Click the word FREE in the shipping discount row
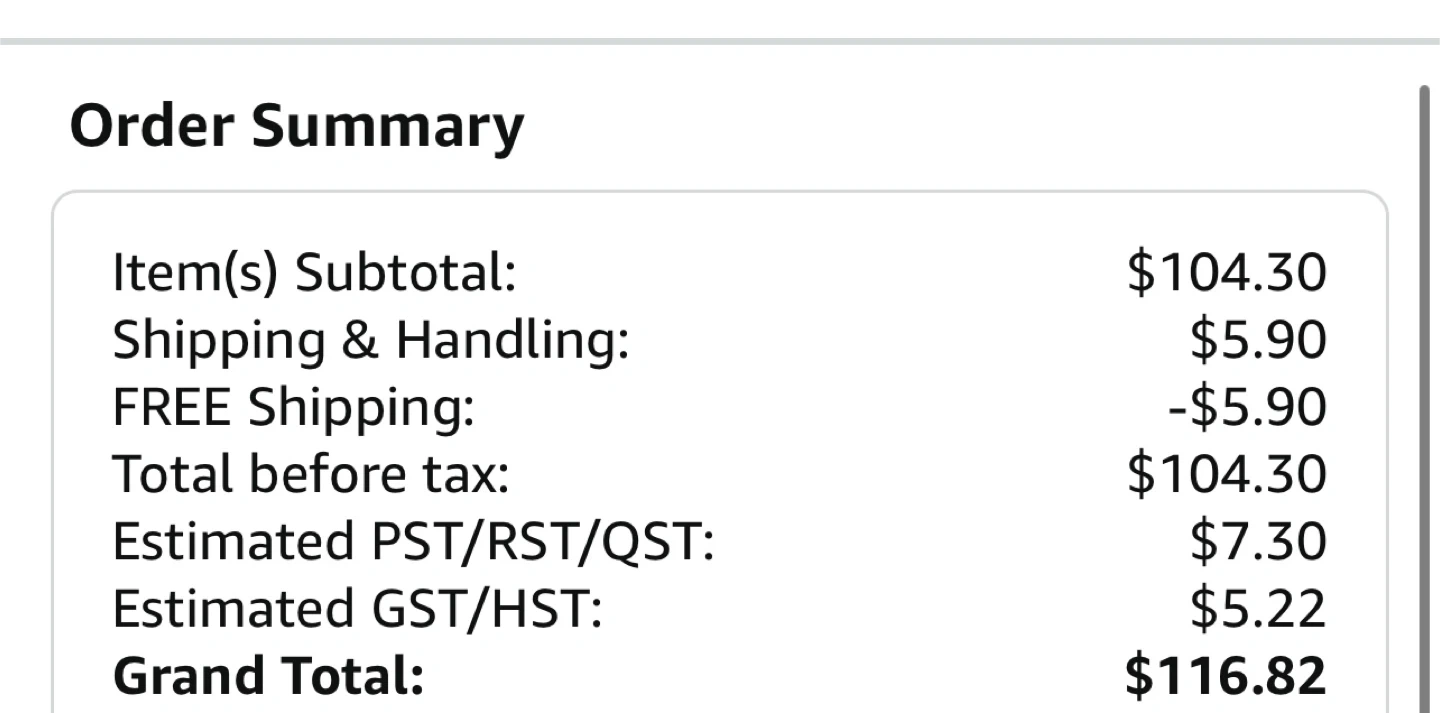 [173, 408]
